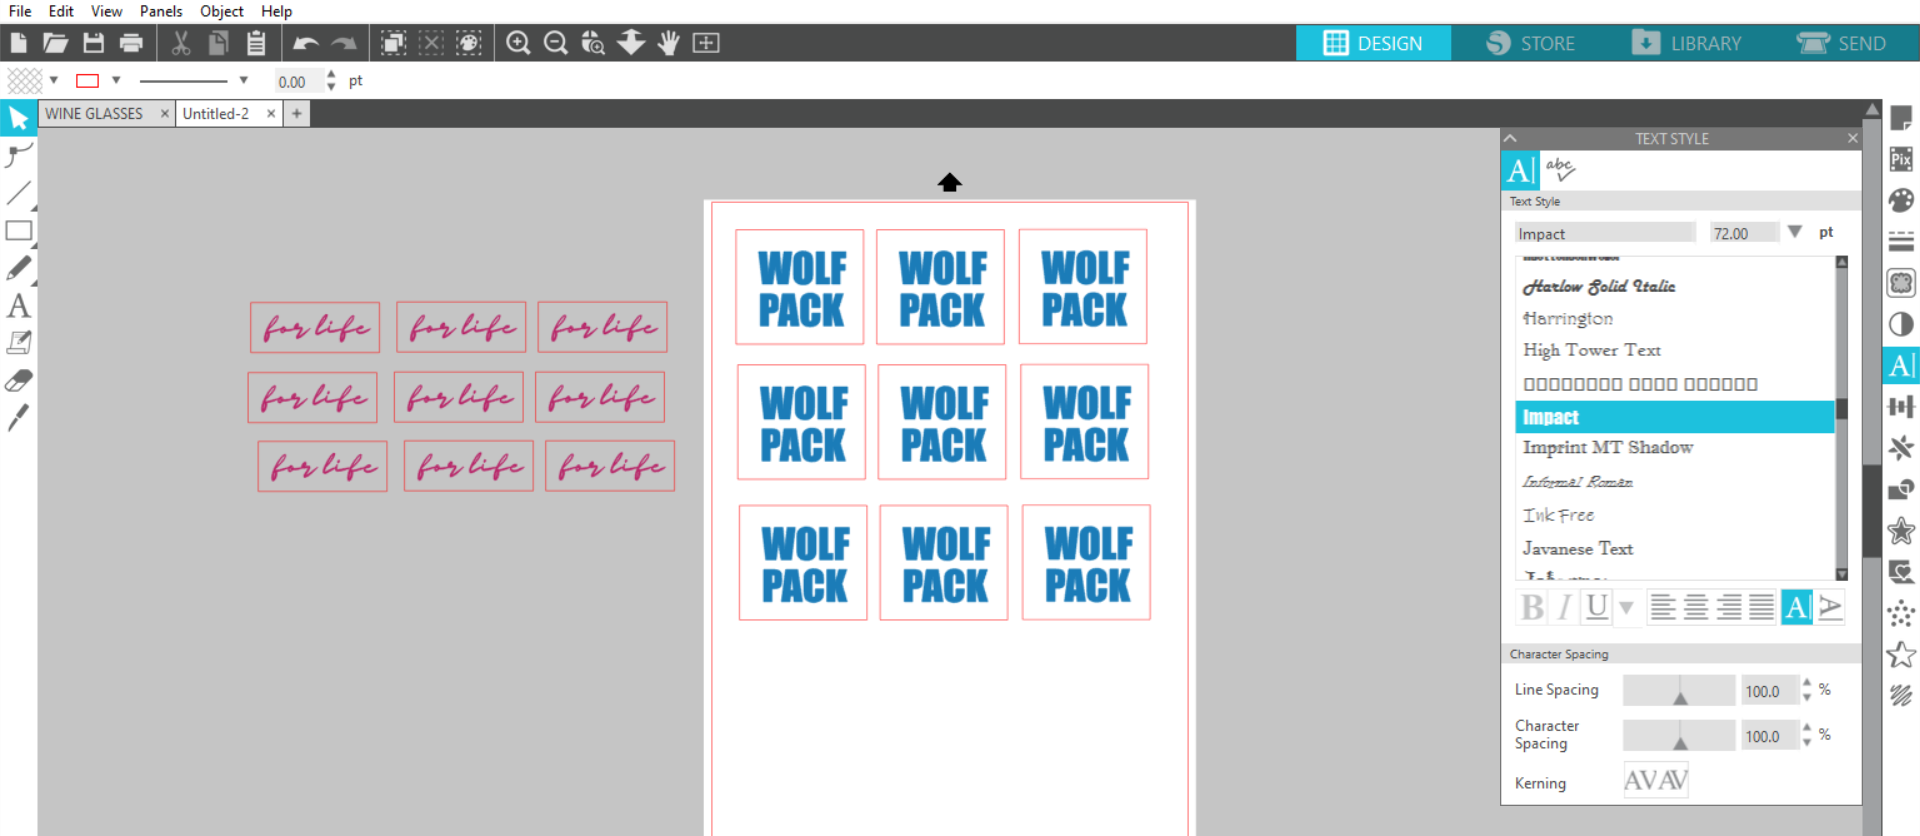Click the font name field showing Impact
Viewport: 1920px width, 836px height.
coord(1605,233)
